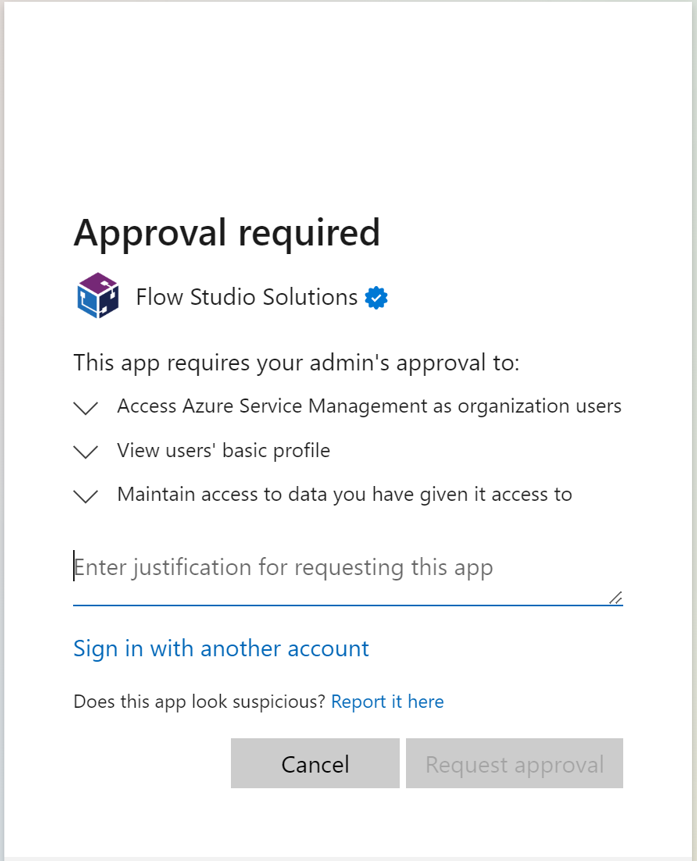This screenshot has height=861, width=697.
Task: Click the Approval required heading
Action: 227,233
